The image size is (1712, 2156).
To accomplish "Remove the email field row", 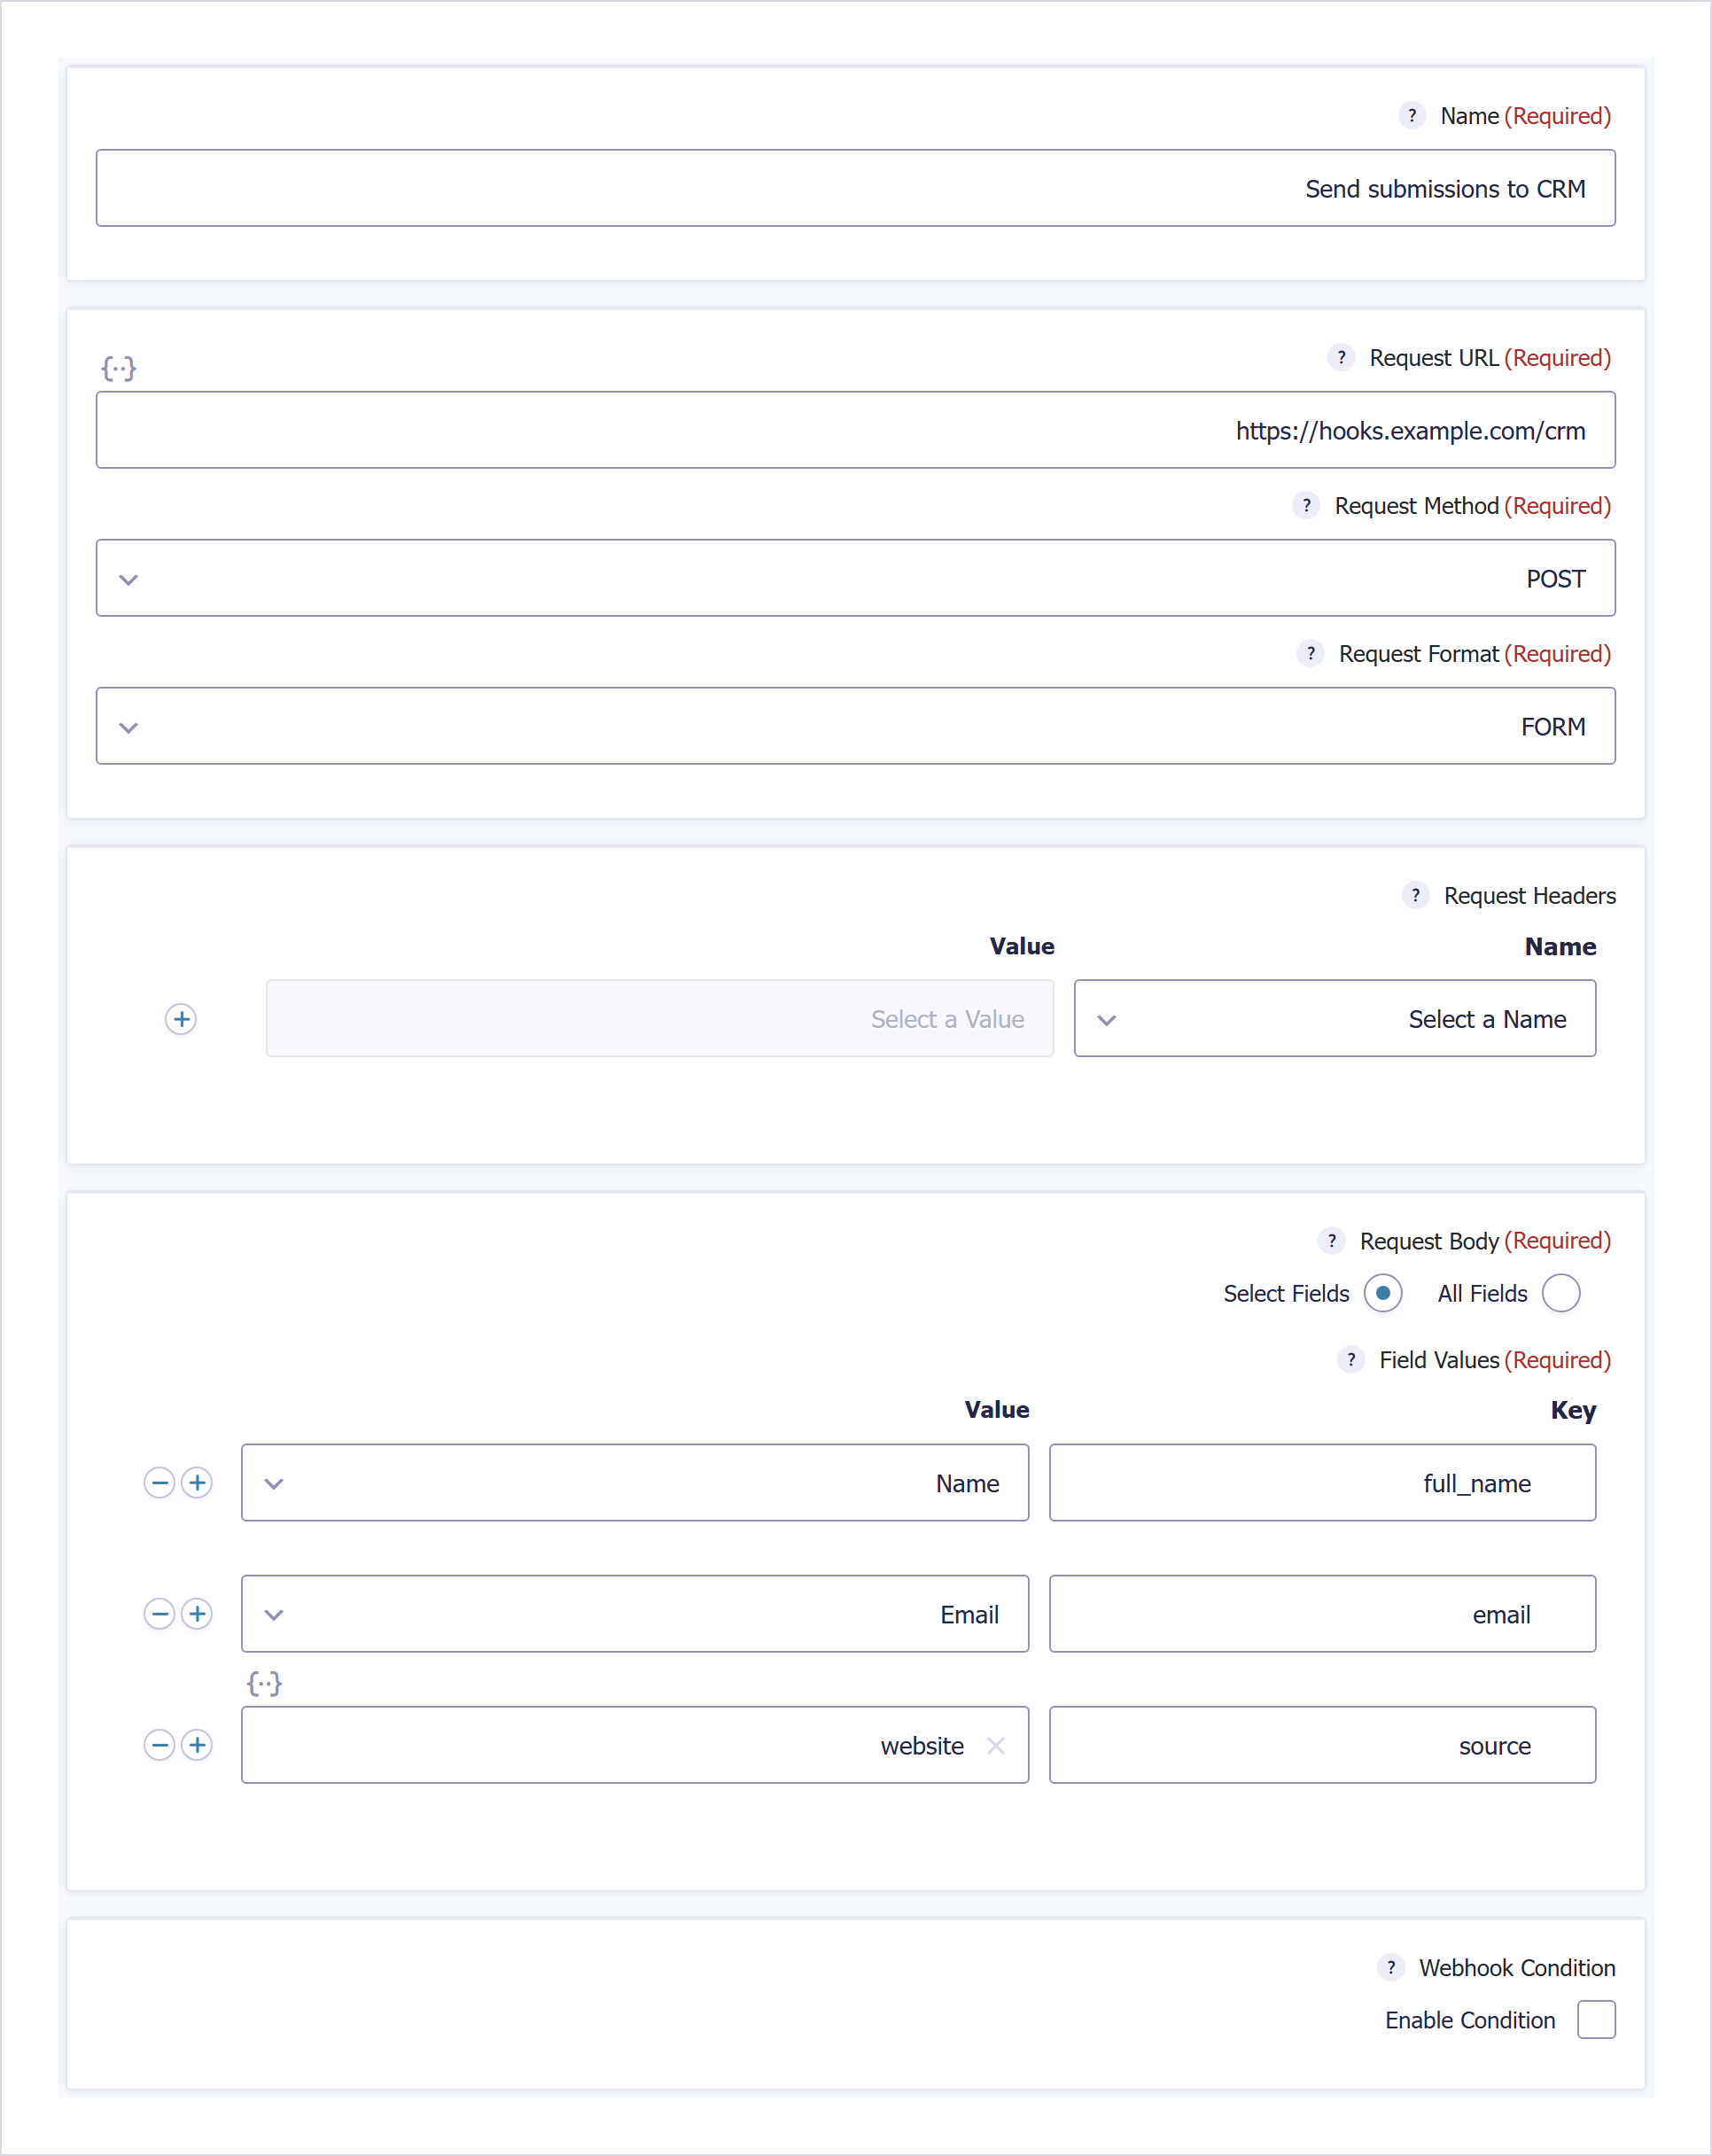I will pos(159,1613).
